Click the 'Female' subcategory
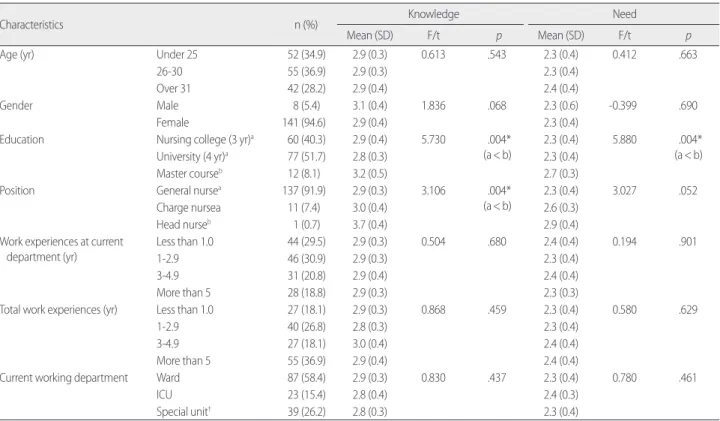Viewport: 720px width, 421px height. pyautogui.click(x=172, y=123)
